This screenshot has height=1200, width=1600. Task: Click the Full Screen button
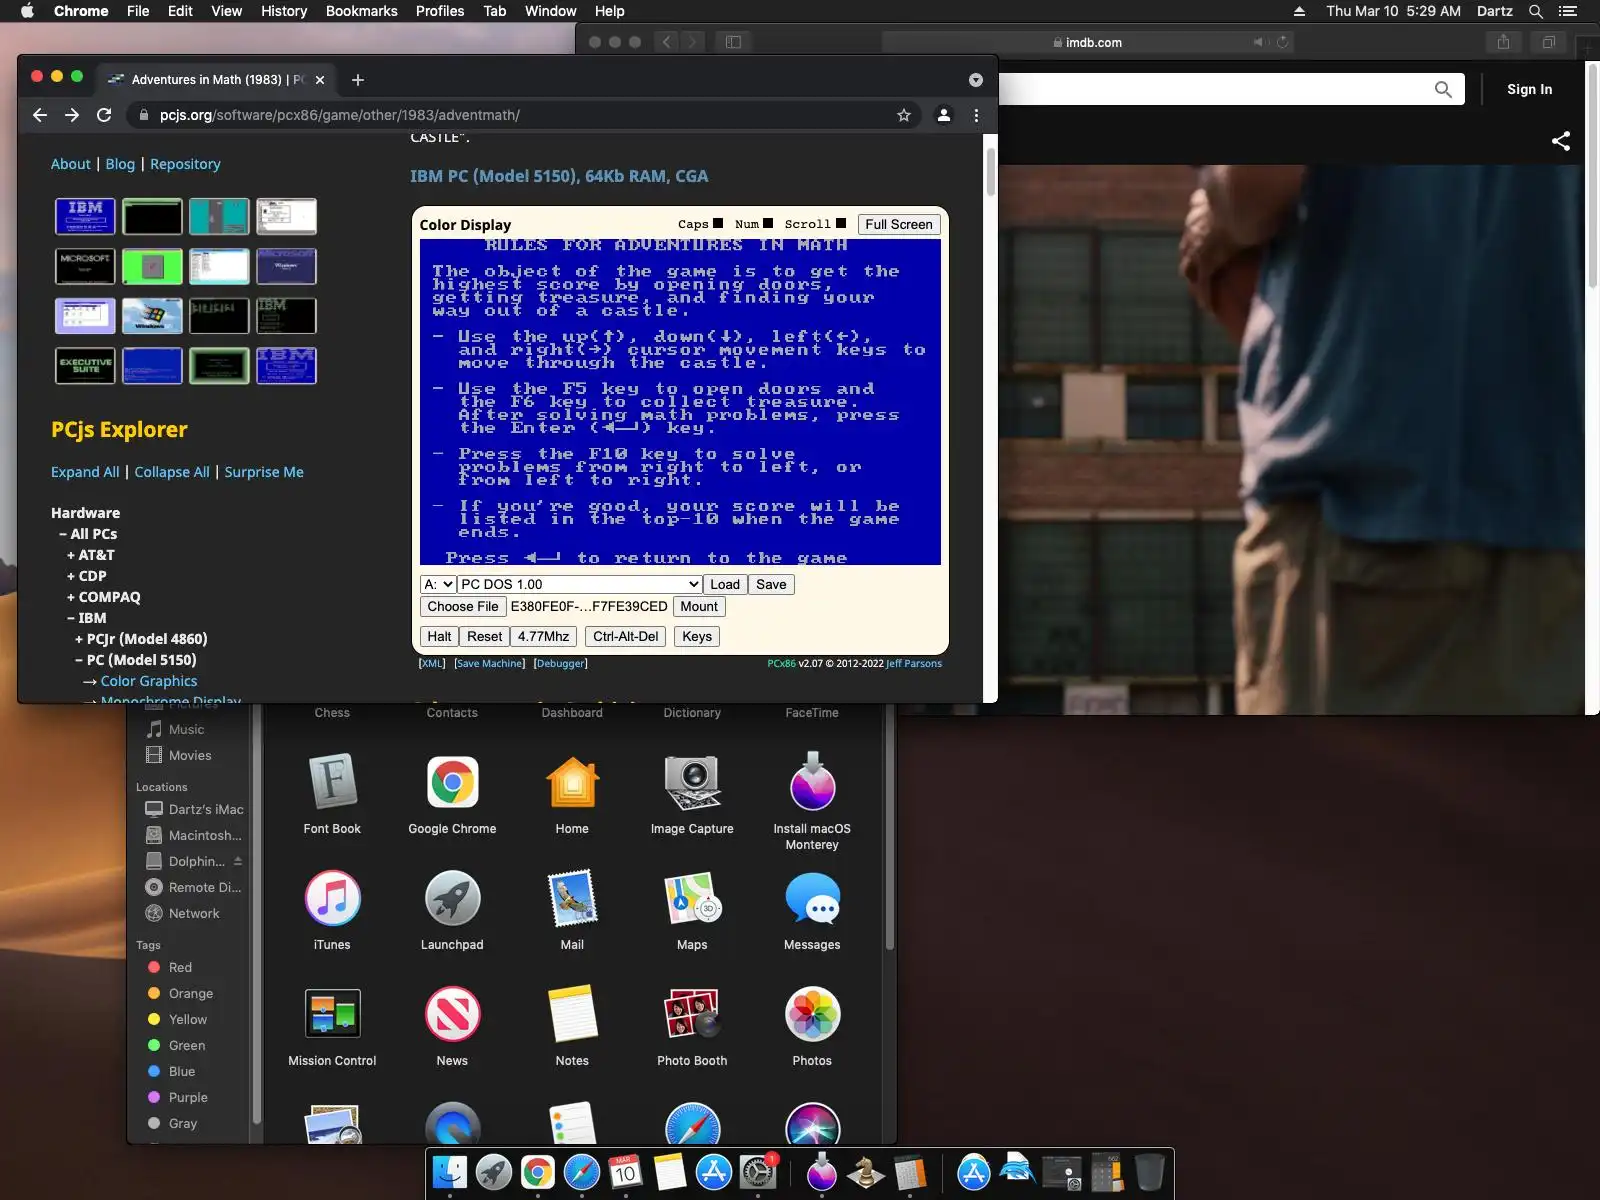(x=899, y=224)
